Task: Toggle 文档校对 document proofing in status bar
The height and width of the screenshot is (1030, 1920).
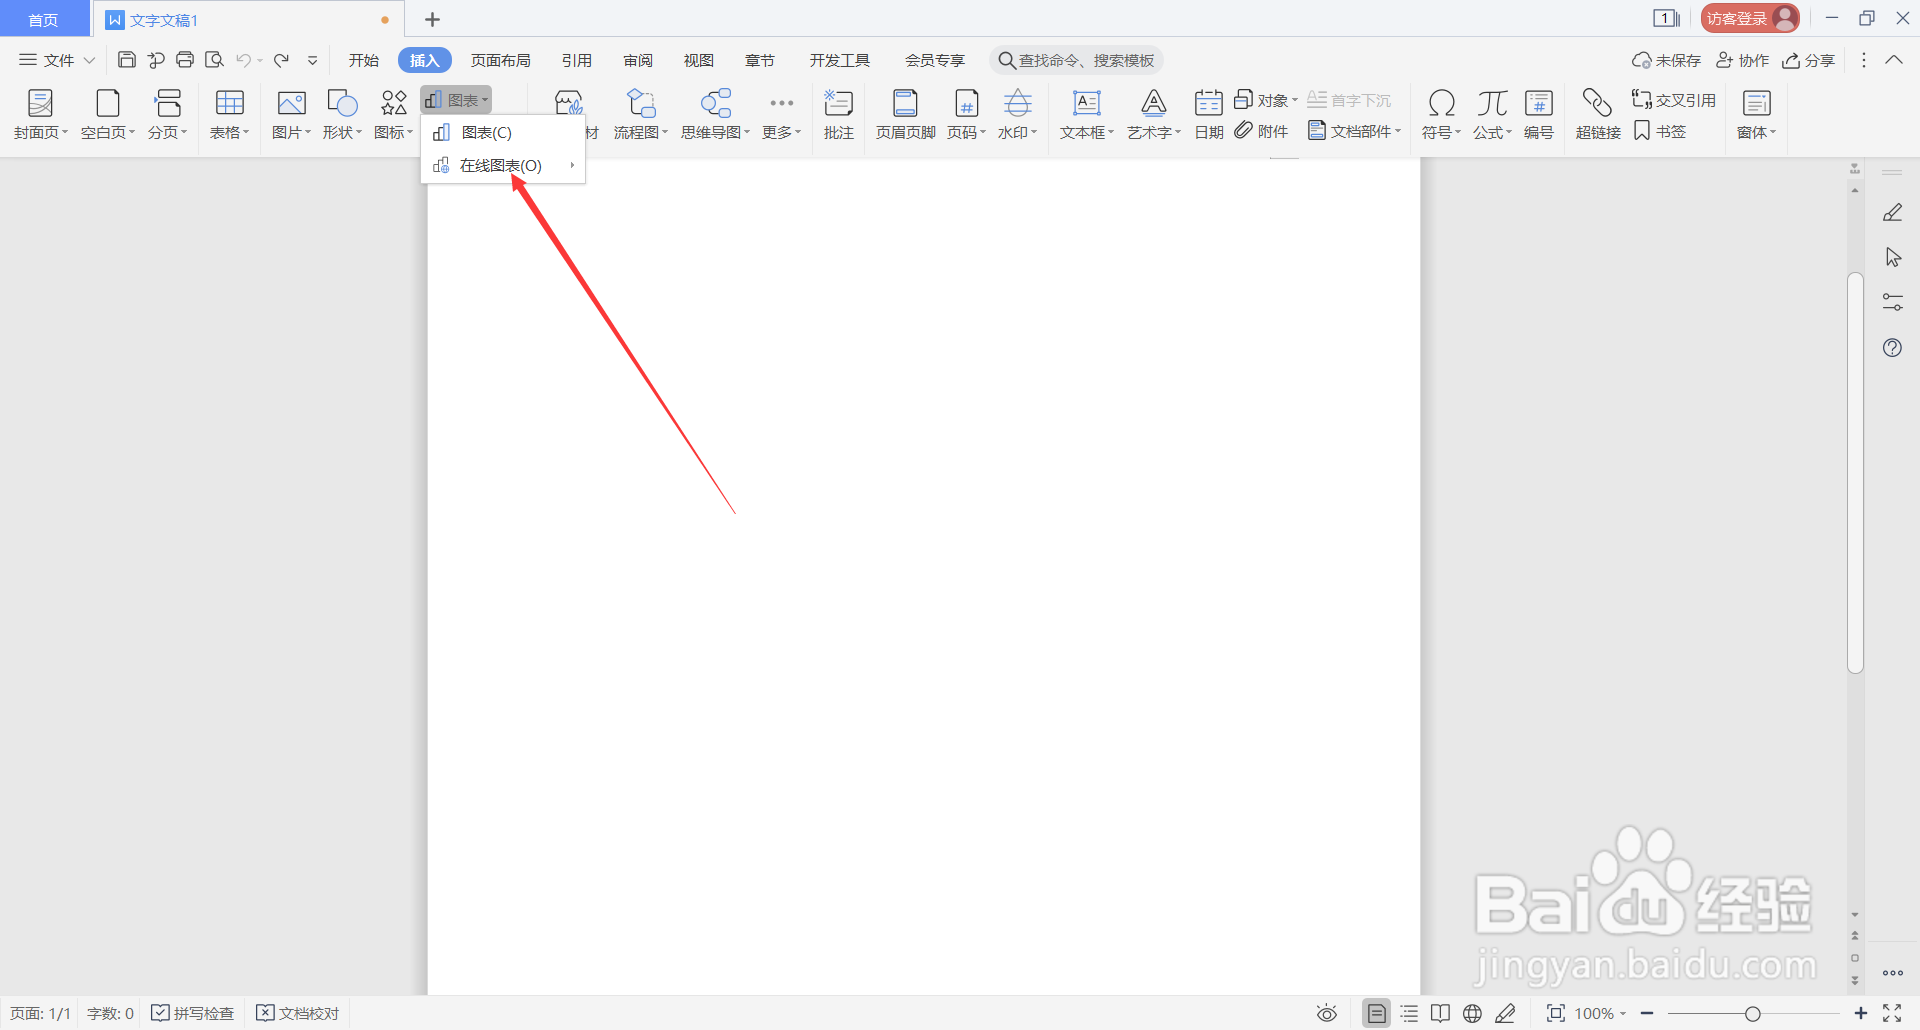Action: coord(297,1013)
